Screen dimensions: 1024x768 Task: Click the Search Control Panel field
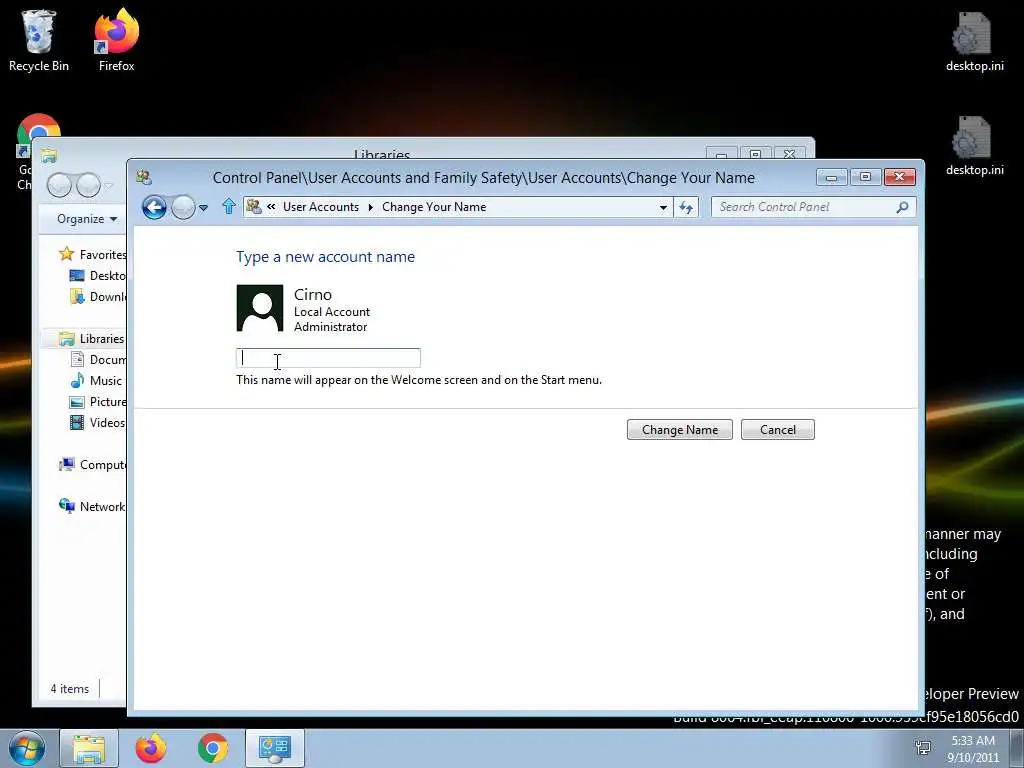click(x=813, y=207)
